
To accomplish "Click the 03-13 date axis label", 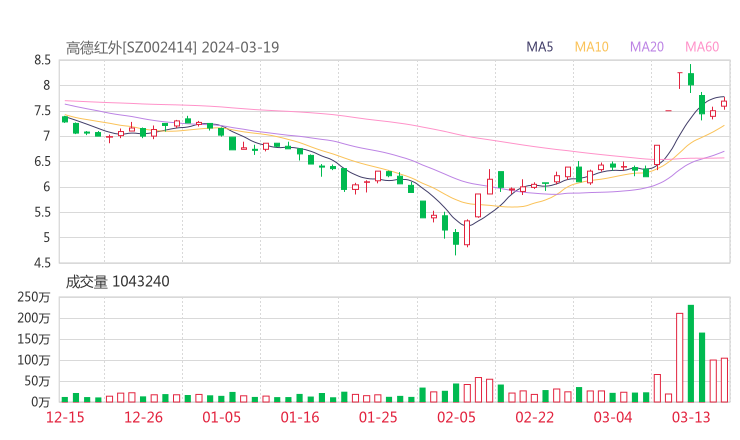I will pos(691,418).
